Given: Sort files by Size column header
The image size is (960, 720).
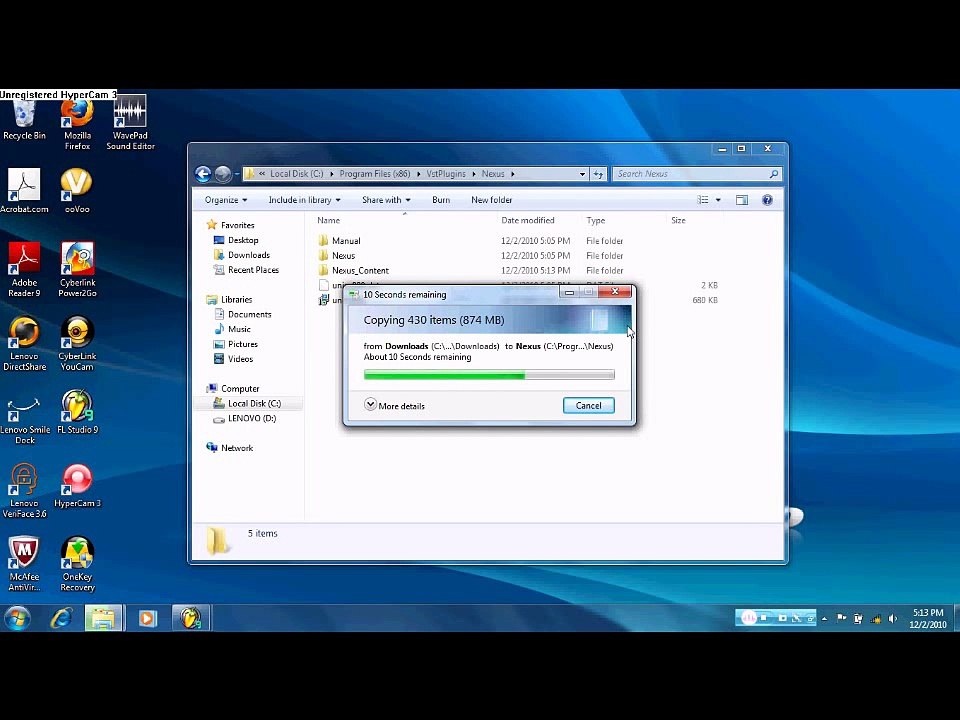Looking at the screenshot, I should coord(678,220).
